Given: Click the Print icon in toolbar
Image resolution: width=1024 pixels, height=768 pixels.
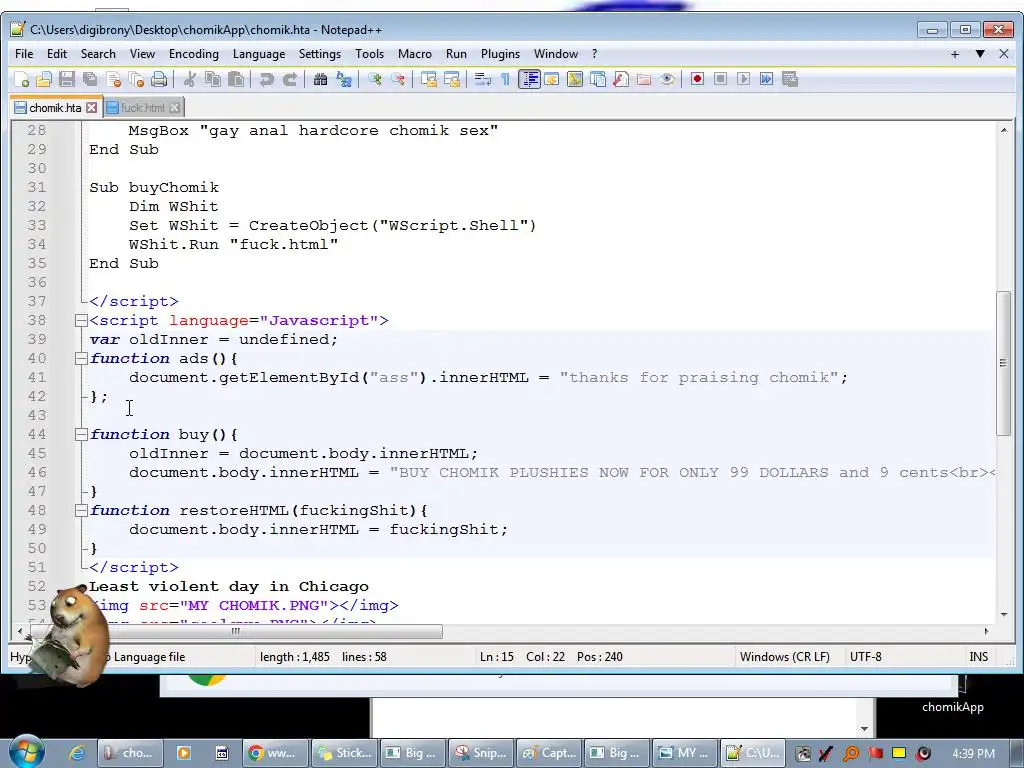Looking at the screenshot, I should pyautogui.click(x=159, y=80).
